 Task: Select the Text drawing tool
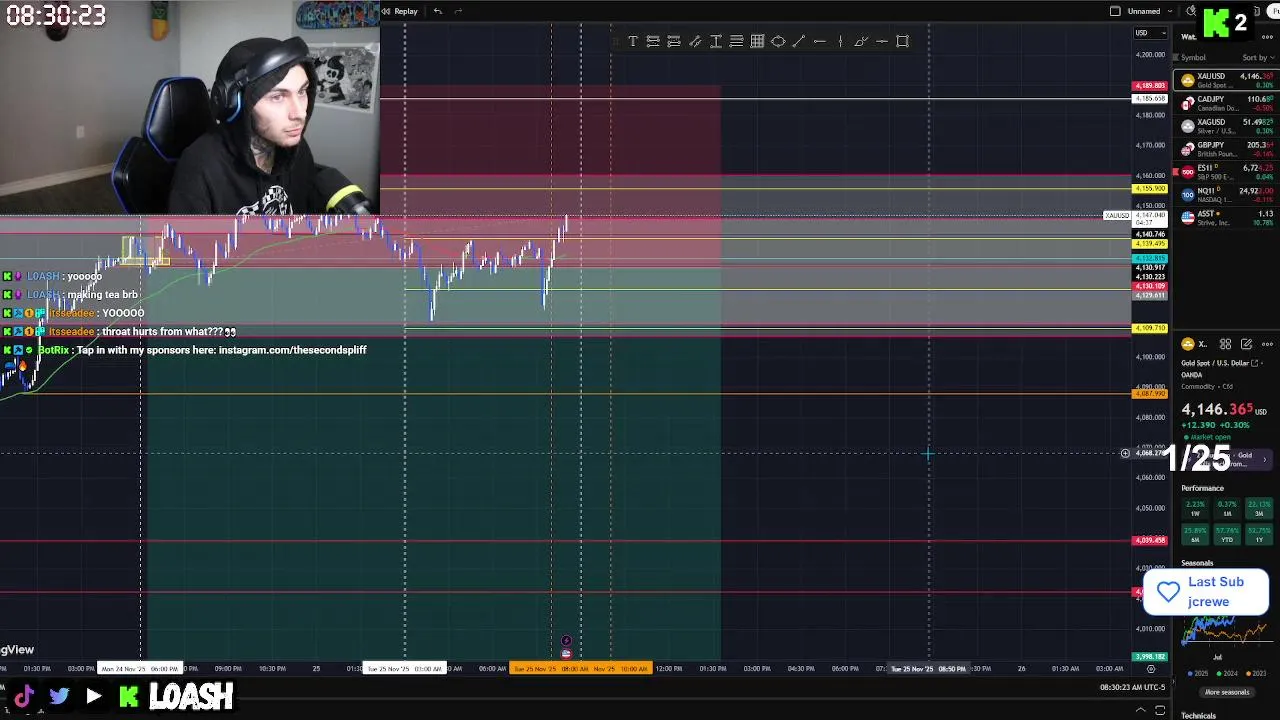click(632, 41)
